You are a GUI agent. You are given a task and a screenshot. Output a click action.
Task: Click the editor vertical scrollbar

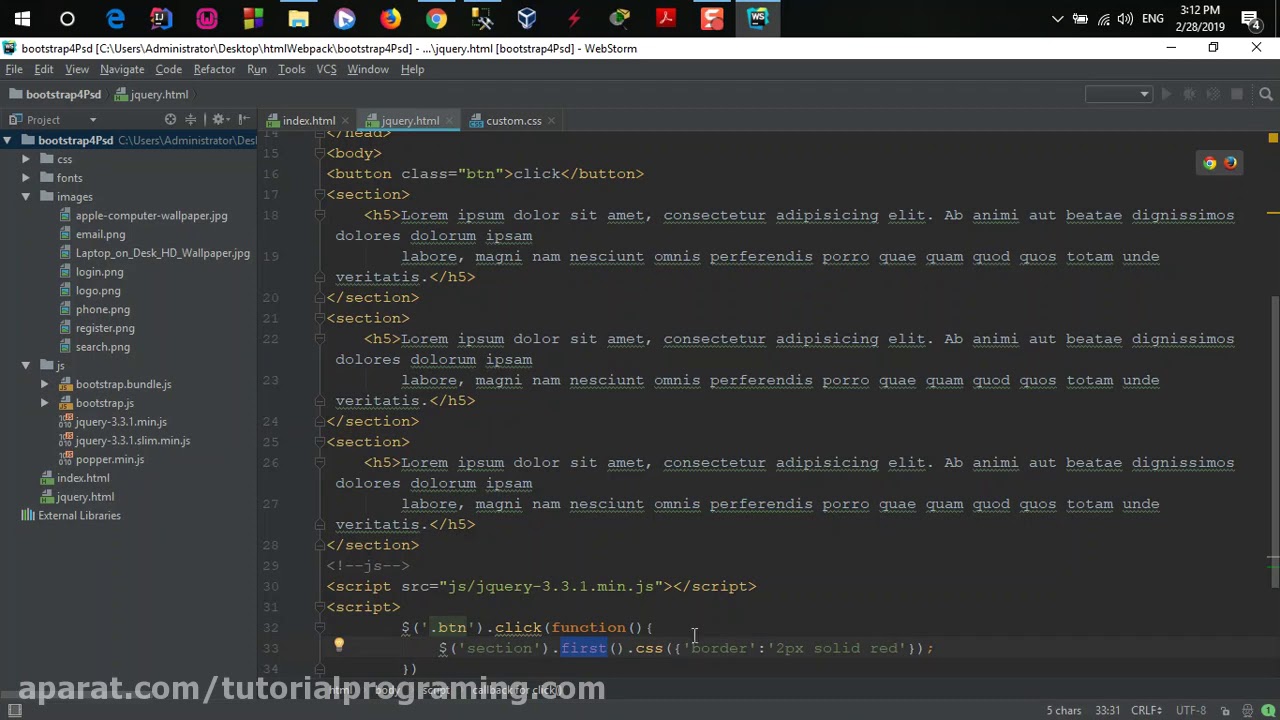coord(1273,440)
